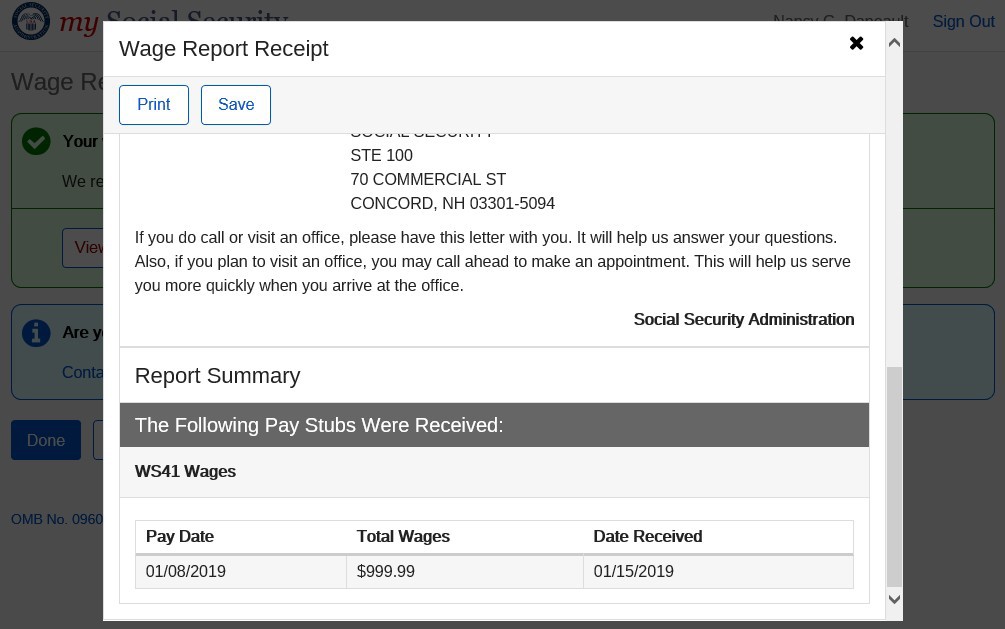Image resolution: width=1005 pixels, height=629 pixels.
Task: Open the partially hidden Contact link
Action: (x=83, y=372)
